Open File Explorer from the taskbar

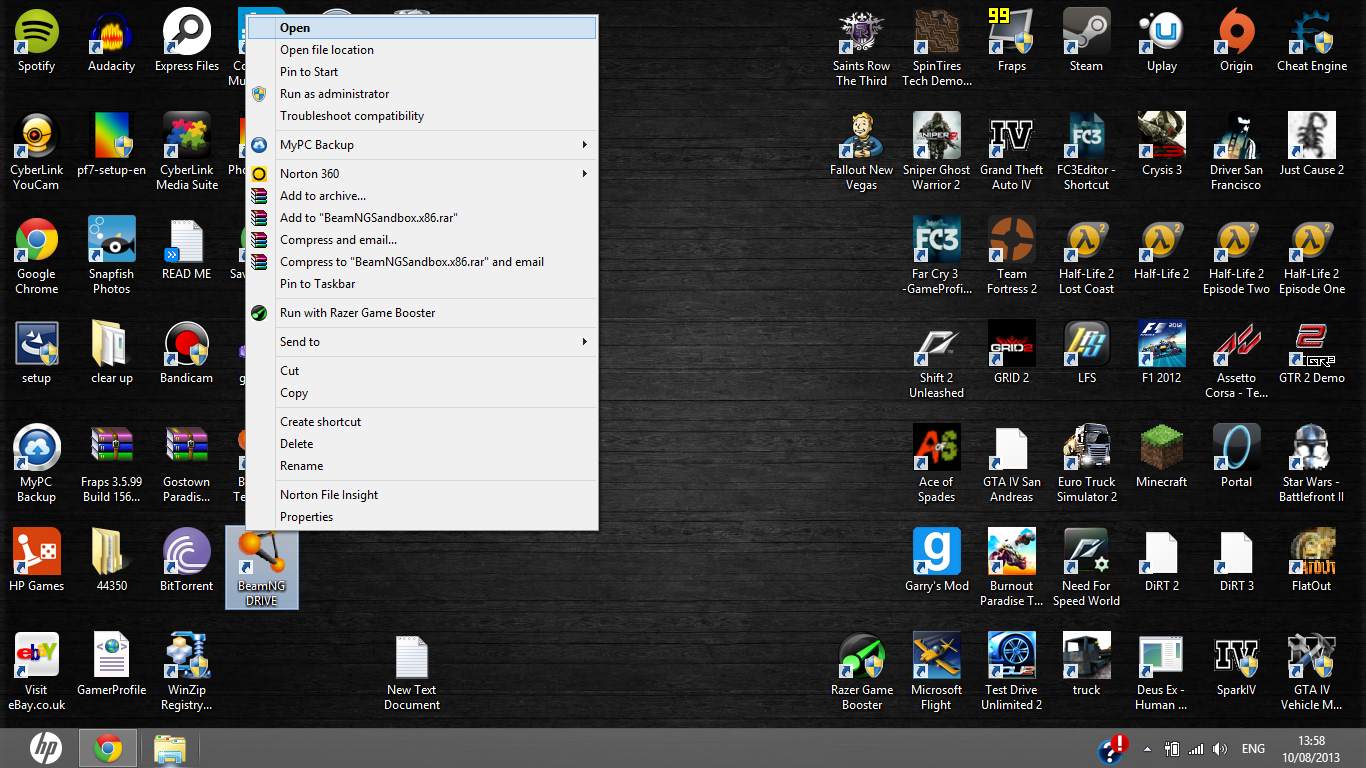[x=170, y=748]
